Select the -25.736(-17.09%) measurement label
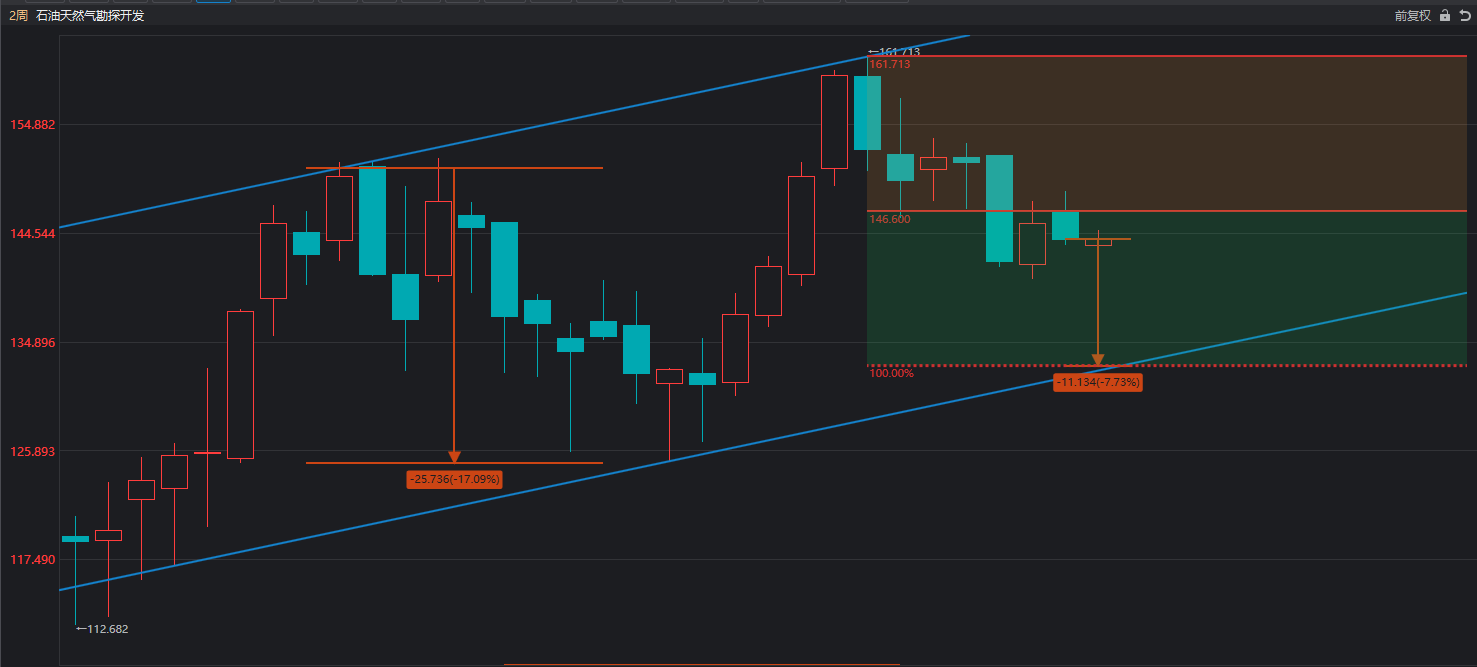The image size is (1477, 667). coord(454,480)
